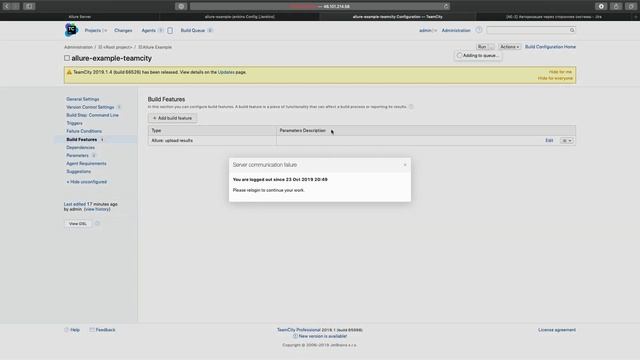Expand the Projects dropdown arrow
This screenshot has height=360, width=640.
(105, 31)
